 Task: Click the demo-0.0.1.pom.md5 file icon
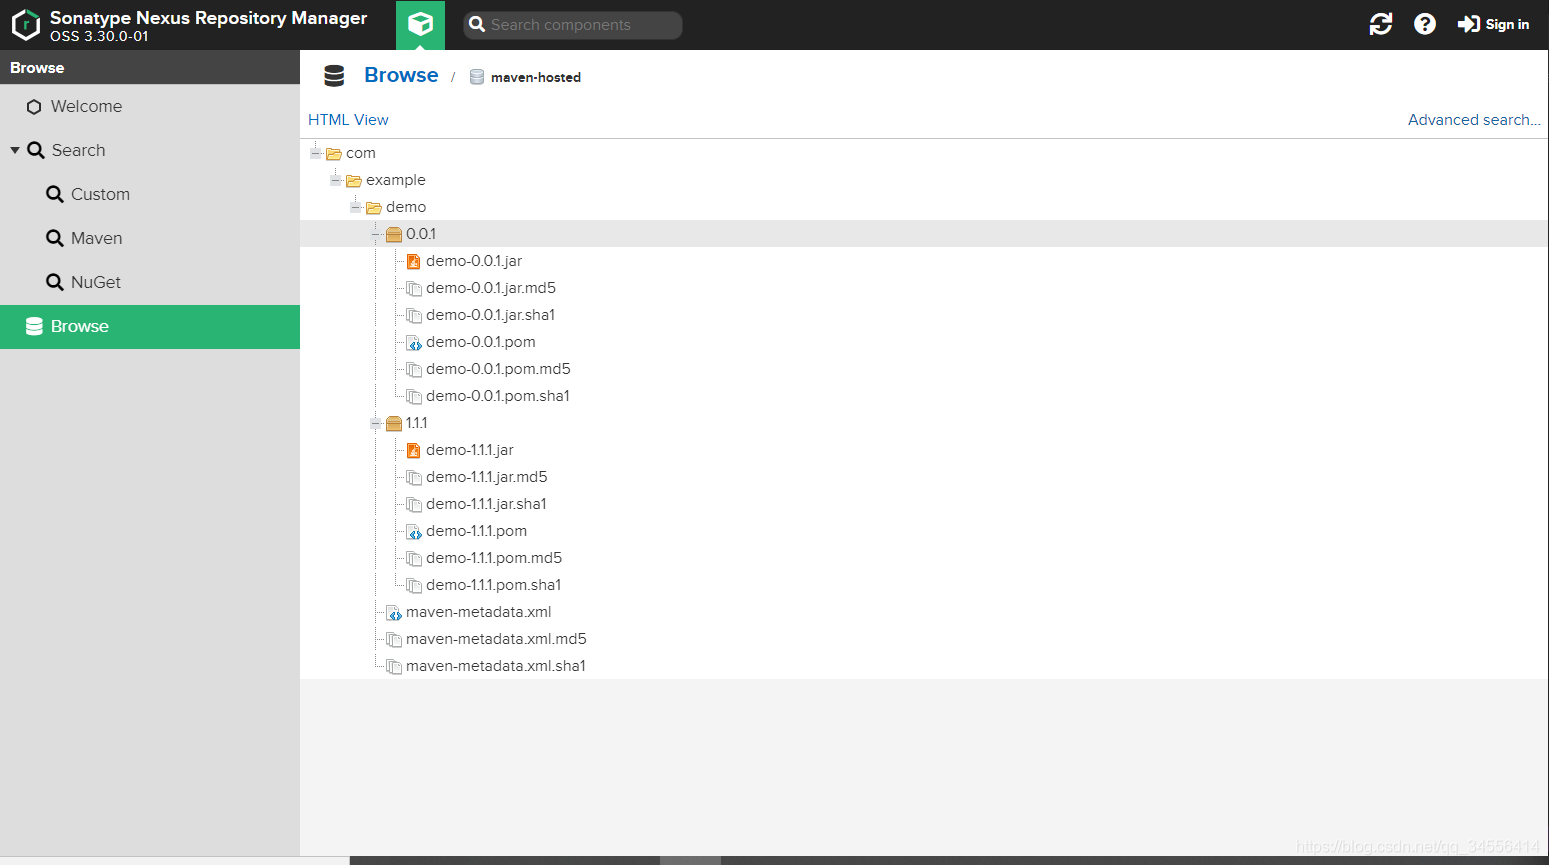[x=414, y=369]
